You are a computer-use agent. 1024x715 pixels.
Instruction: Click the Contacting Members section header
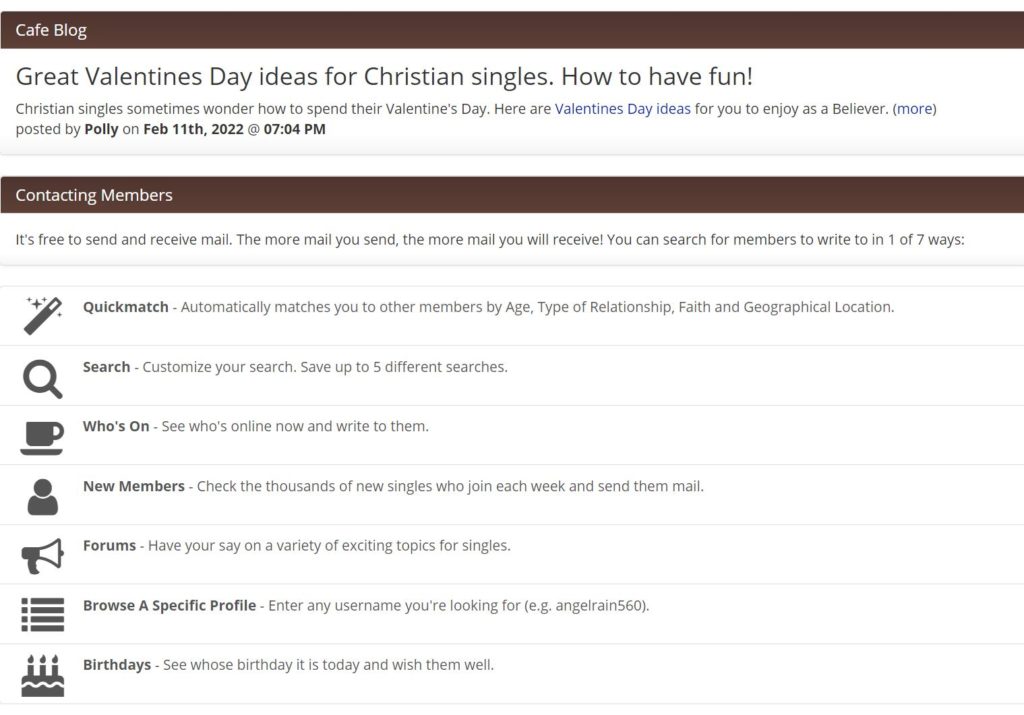pos(512,195)
